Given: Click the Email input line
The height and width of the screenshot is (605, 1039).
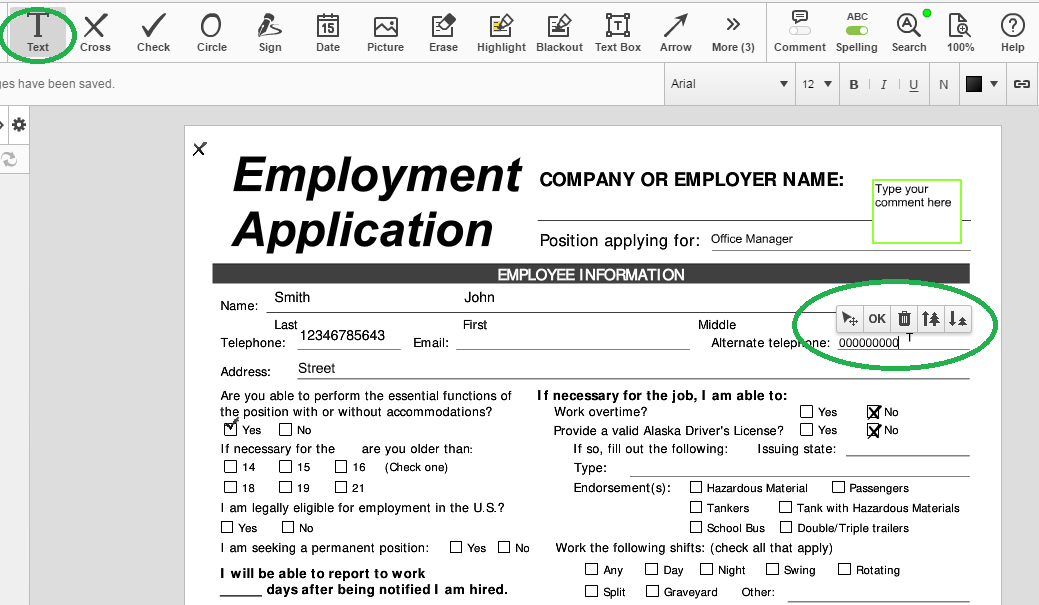Looking at the screenshot, I should [x=573, y=341].
